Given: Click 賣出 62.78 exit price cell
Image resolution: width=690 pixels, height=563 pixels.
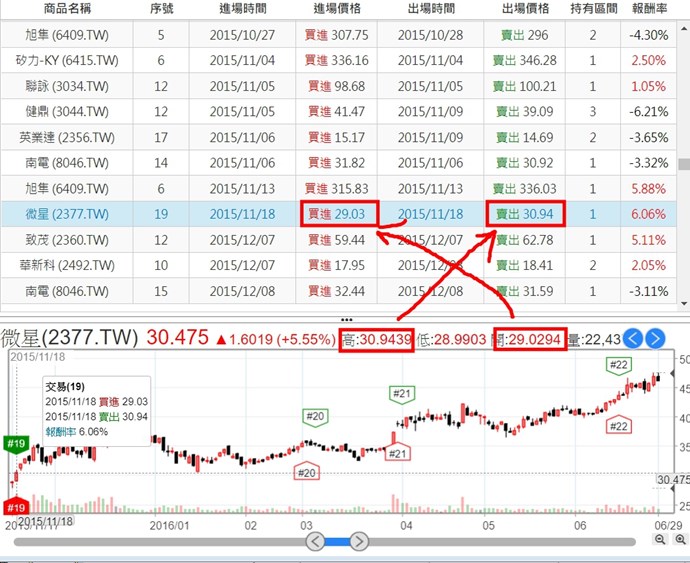Looking at the screenshot, I should [525, 240].
